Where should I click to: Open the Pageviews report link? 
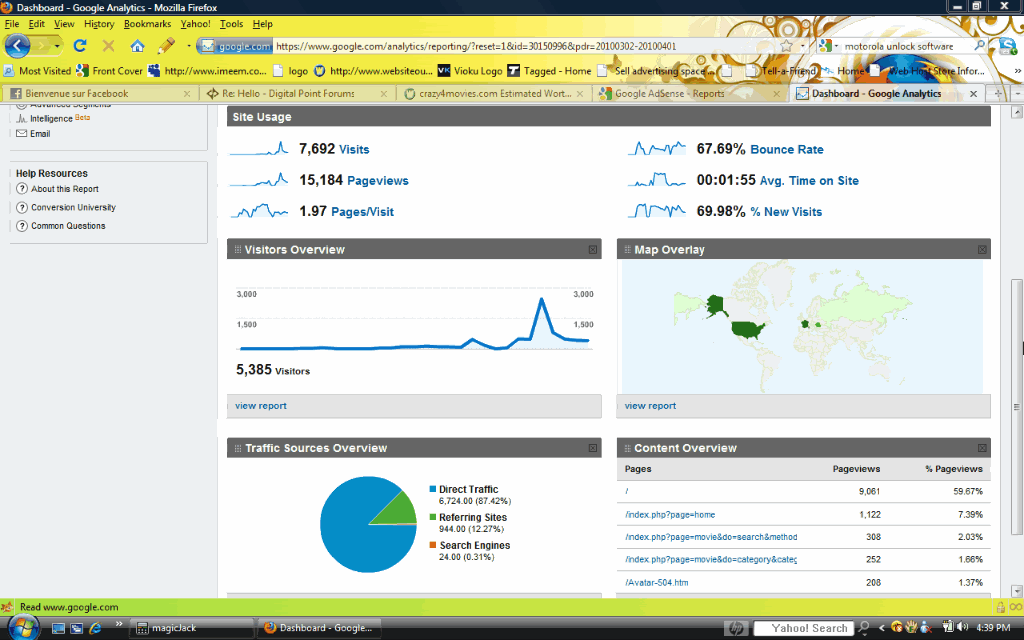coord(377,181)
